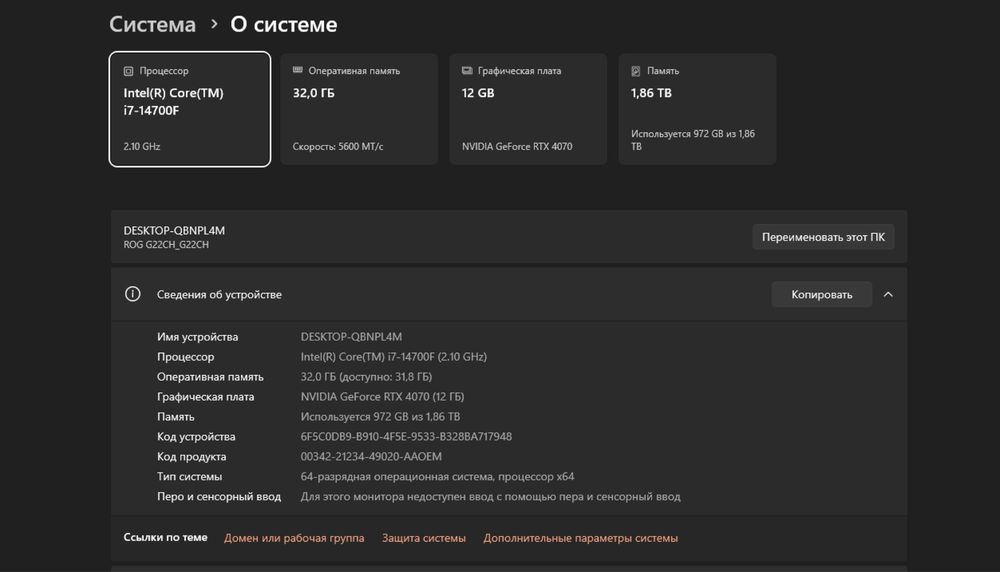
Task: Click the Код устройства label
Action: coord(196,437)
